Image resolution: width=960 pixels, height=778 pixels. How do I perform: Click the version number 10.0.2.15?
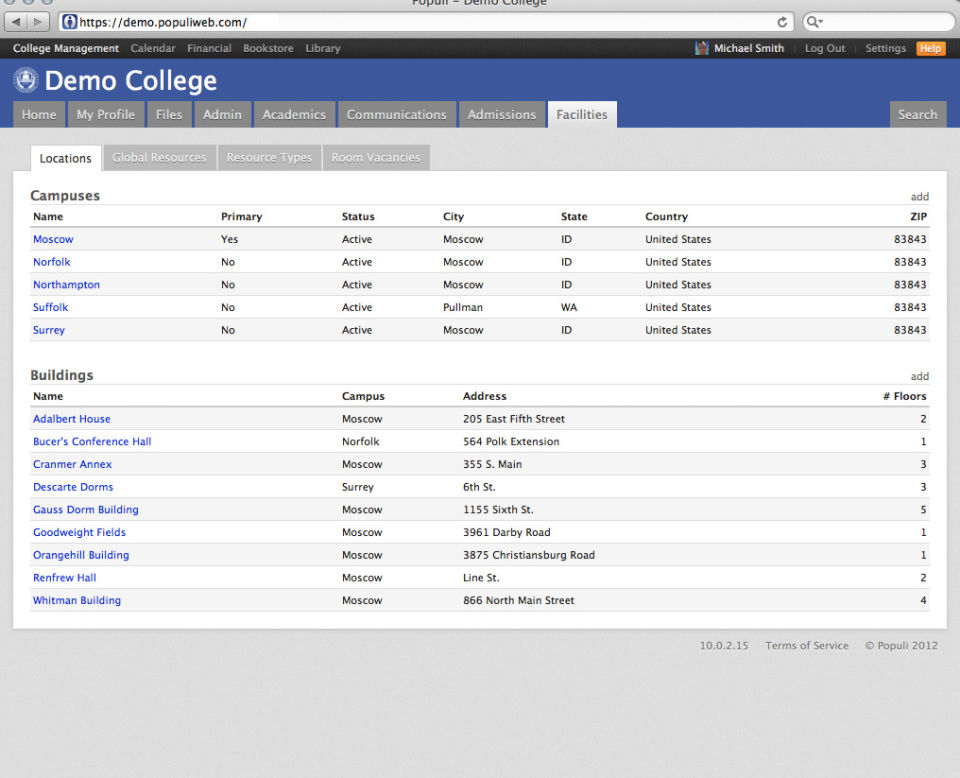click(x=724, y=646)
